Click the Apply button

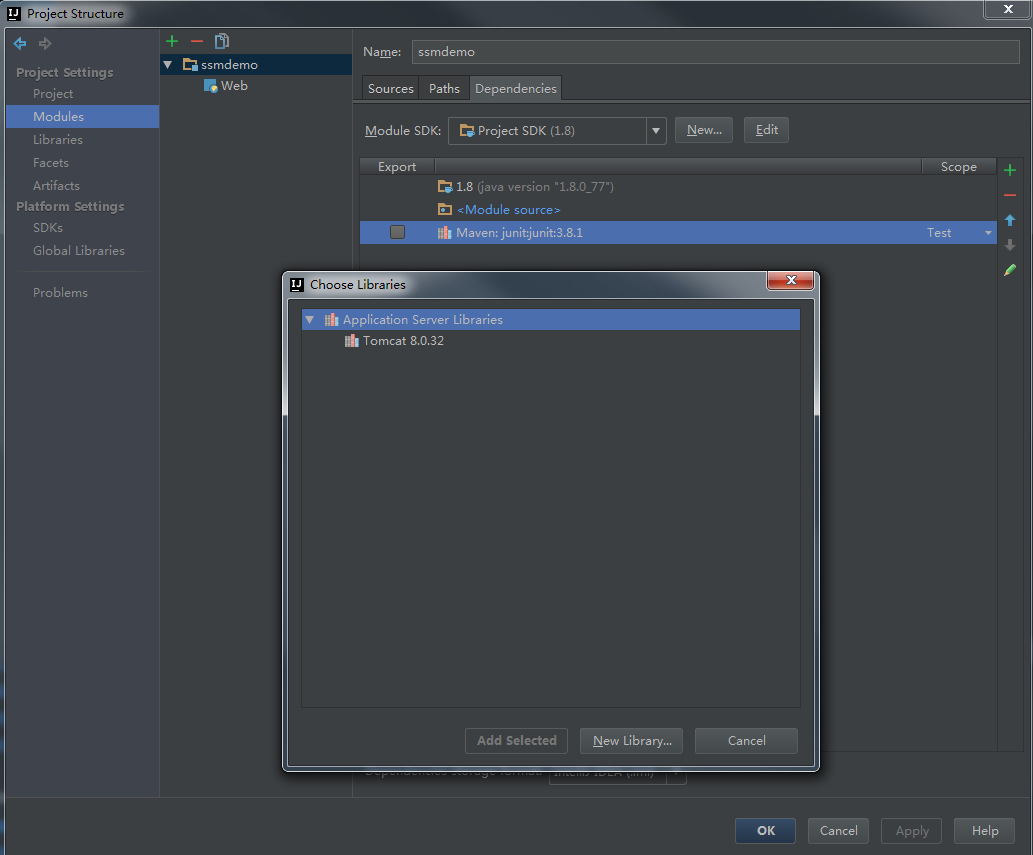click(912, 831)
